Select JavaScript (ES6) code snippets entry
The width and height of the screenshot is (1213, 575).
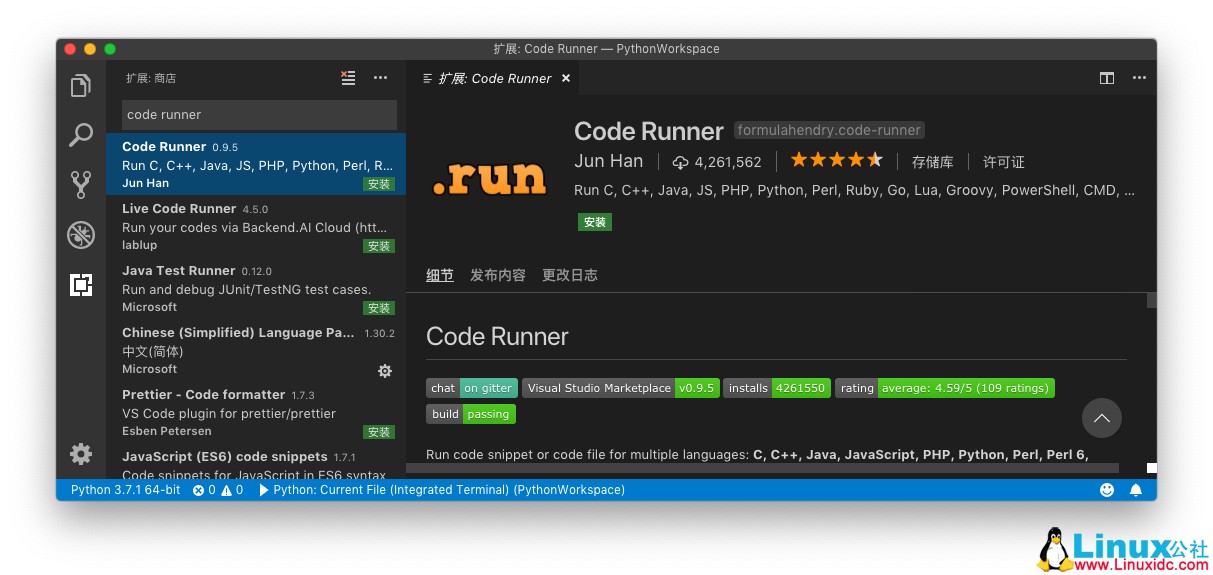point(256,460)
